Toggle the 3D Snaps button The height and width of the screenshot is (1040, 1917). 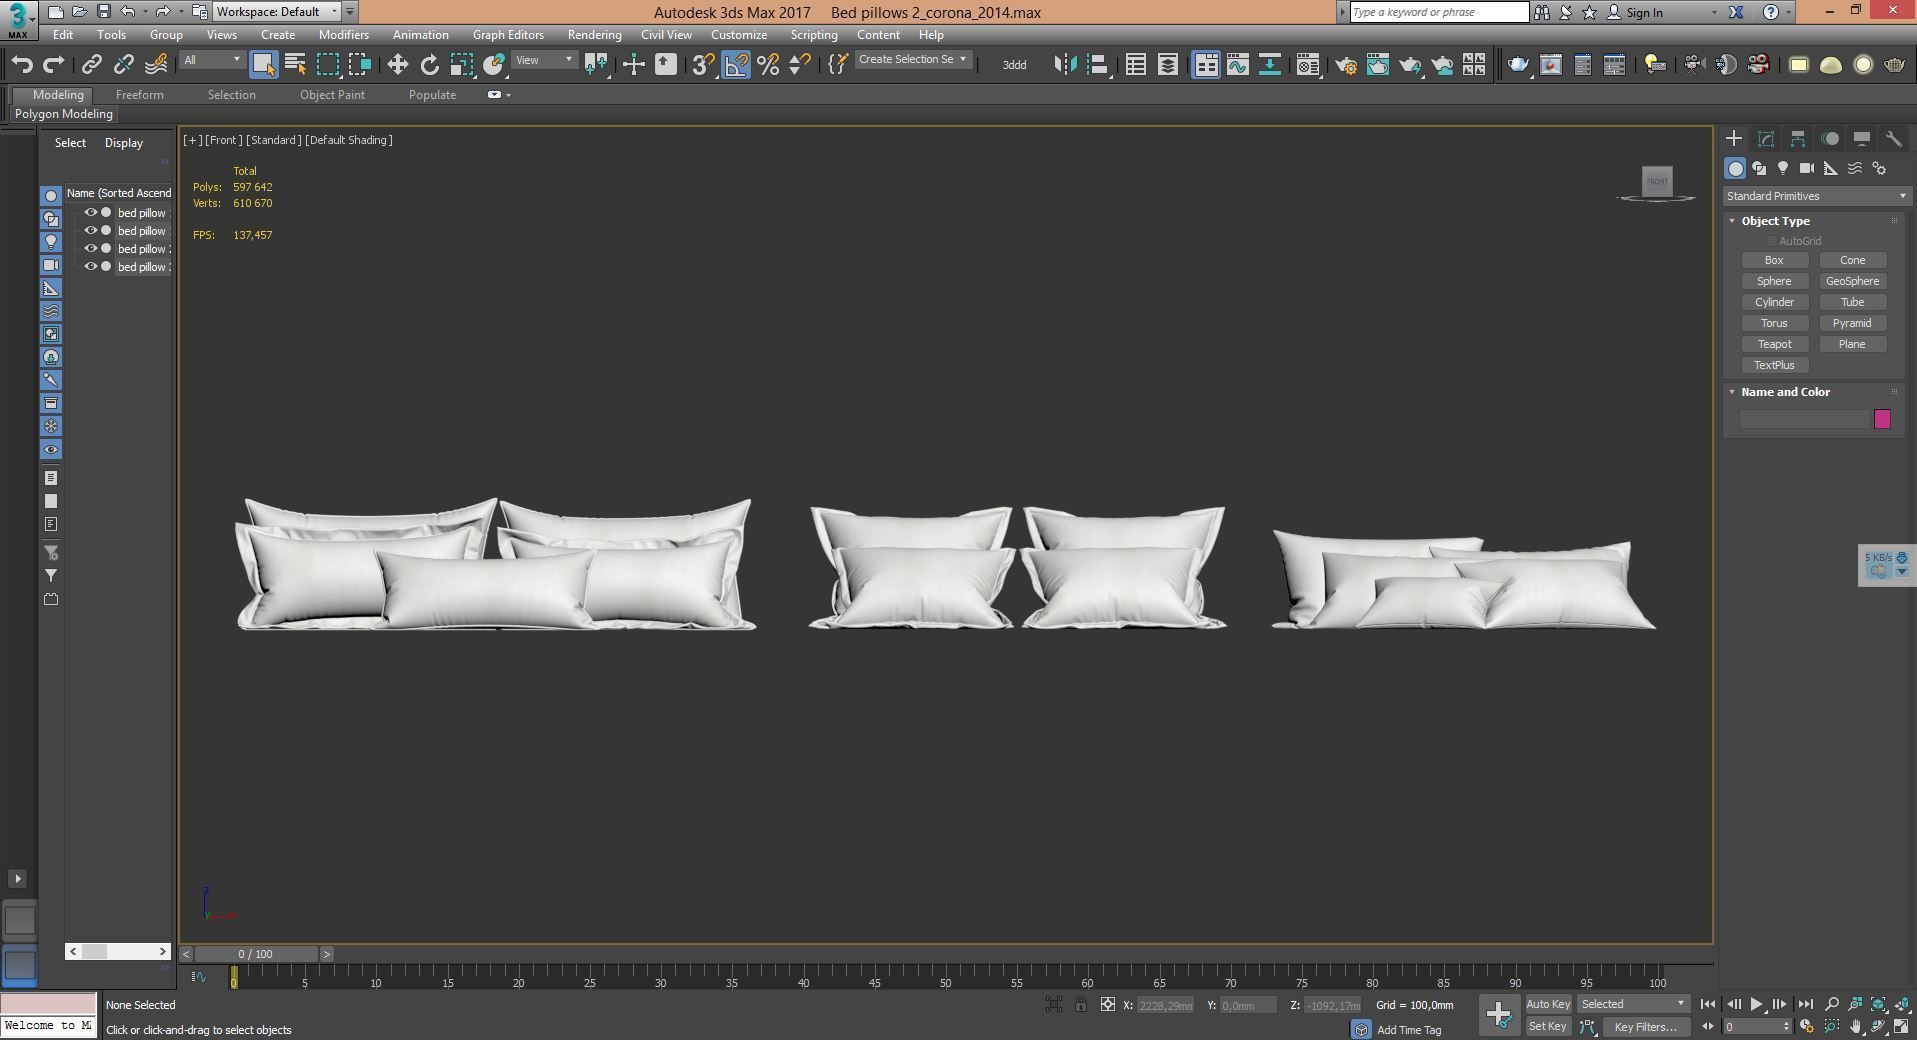tap(703, 65)
